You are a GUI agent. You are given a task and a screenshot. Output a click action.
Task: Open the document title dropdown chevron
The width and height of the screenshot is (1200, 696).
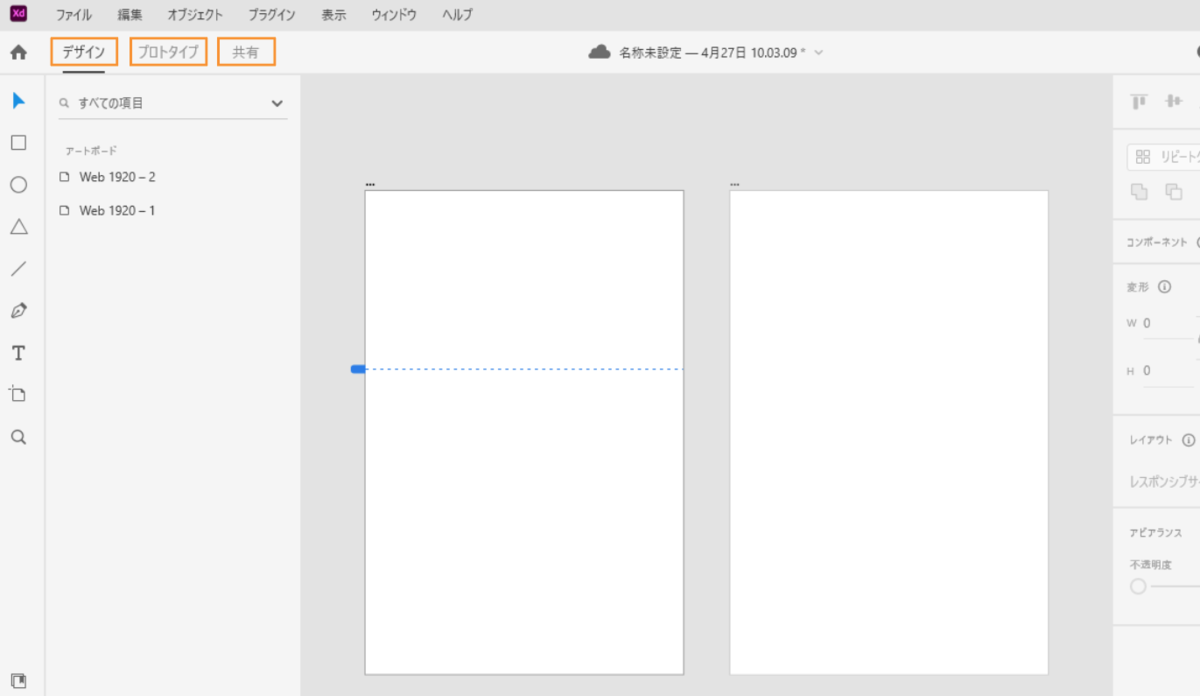819,53
